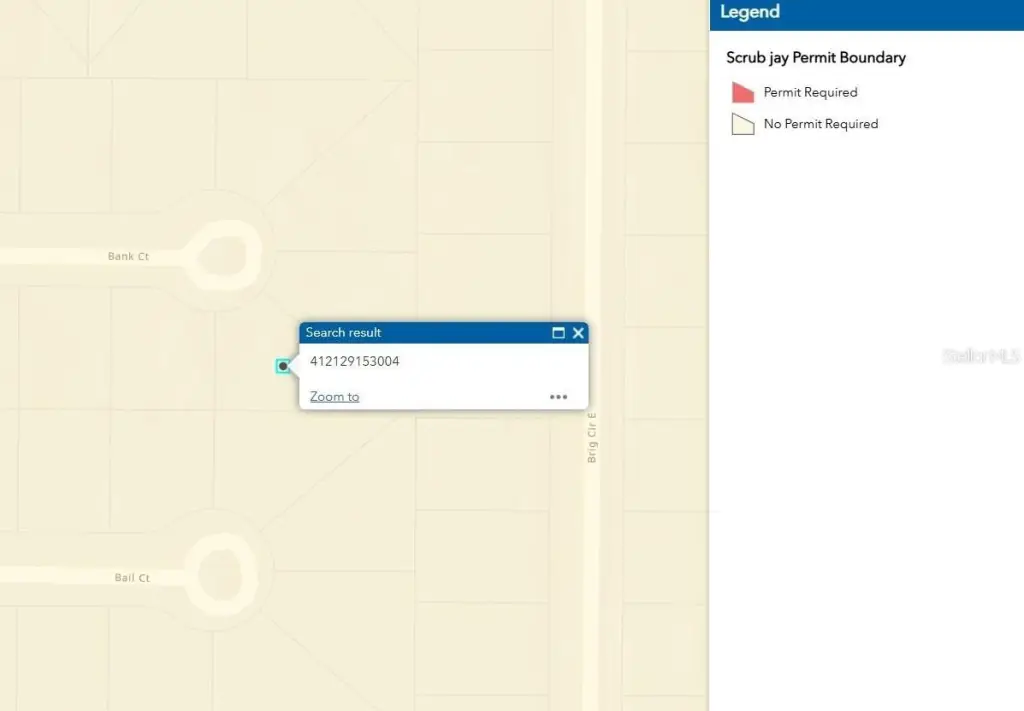Screen dimensions: 1024x711
Task: Click the Scrub jay Permit Boundary layer title
Action: (815, 58)
